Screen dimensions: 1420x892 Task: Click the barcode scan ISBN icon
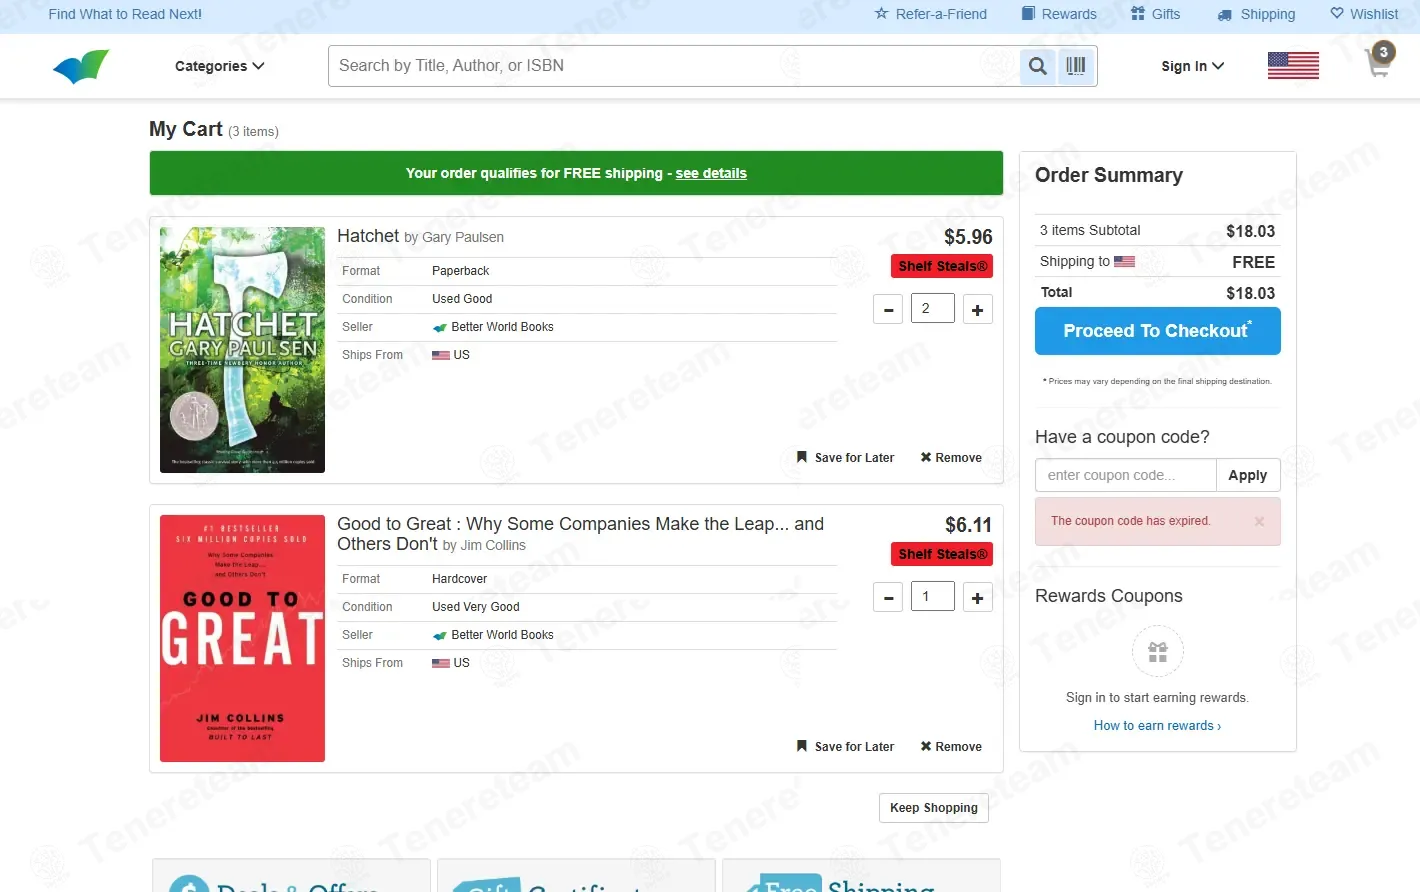coord(1076,66)
